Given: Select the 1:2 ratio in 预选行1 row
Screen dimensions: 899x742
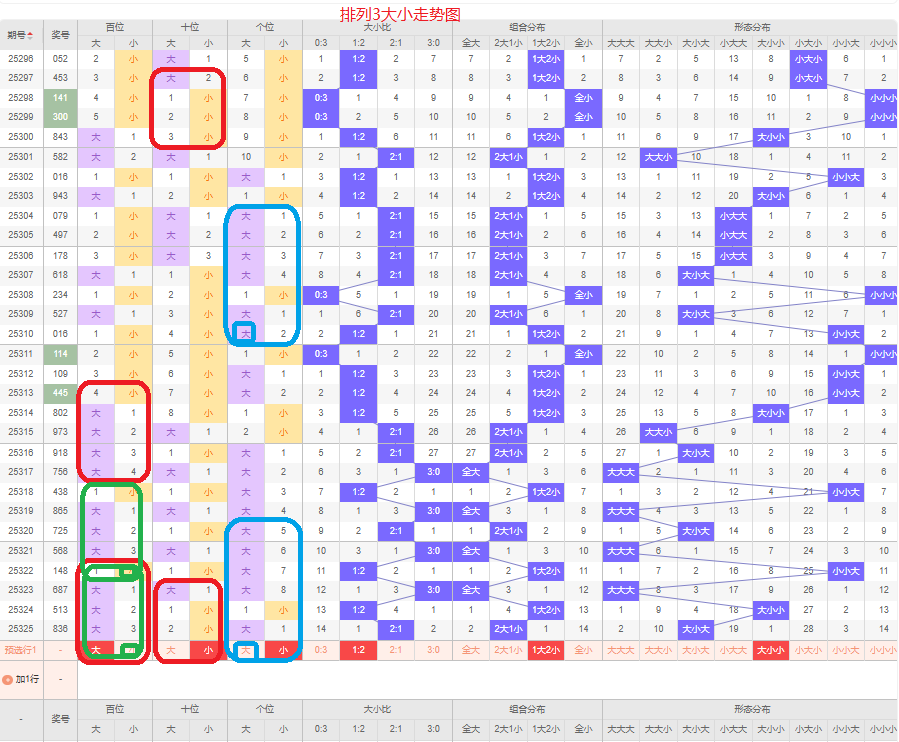Looking at the screenshot, I should pos(358,650).
